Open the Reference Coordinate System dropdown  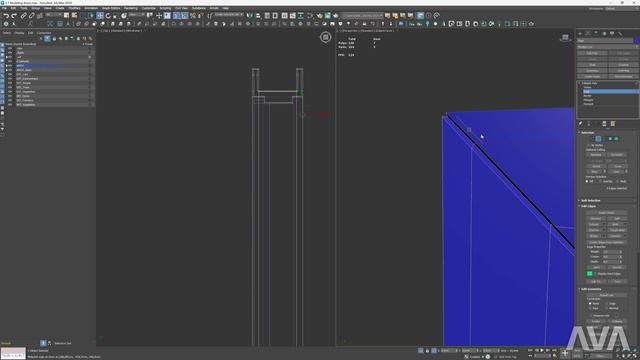[x=138, y=15]
